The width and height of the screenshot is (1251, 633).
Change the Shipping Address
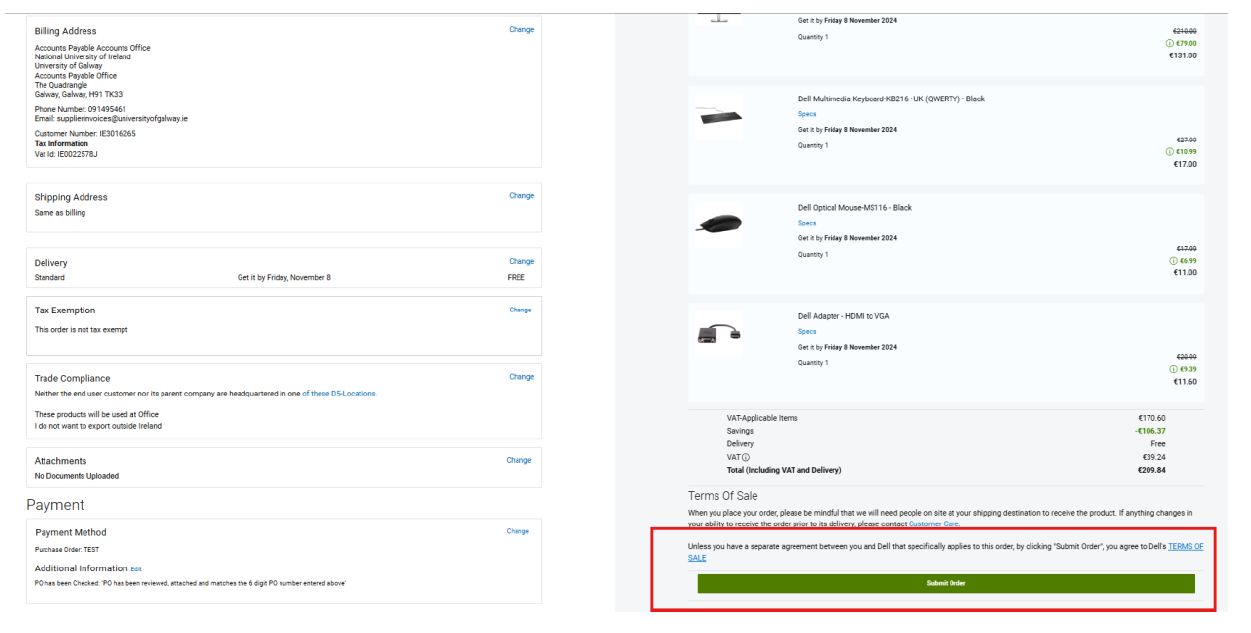(x=521, y=196)
